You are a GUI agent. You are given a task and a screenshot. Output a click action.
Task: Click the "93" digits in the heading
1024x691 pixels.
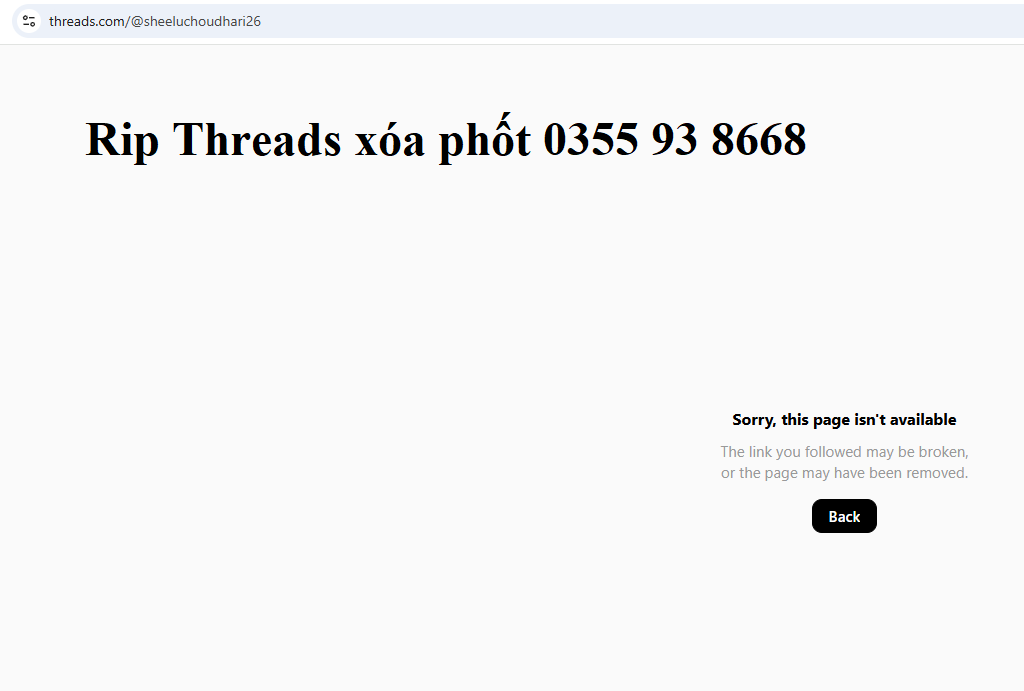(674, 138)
